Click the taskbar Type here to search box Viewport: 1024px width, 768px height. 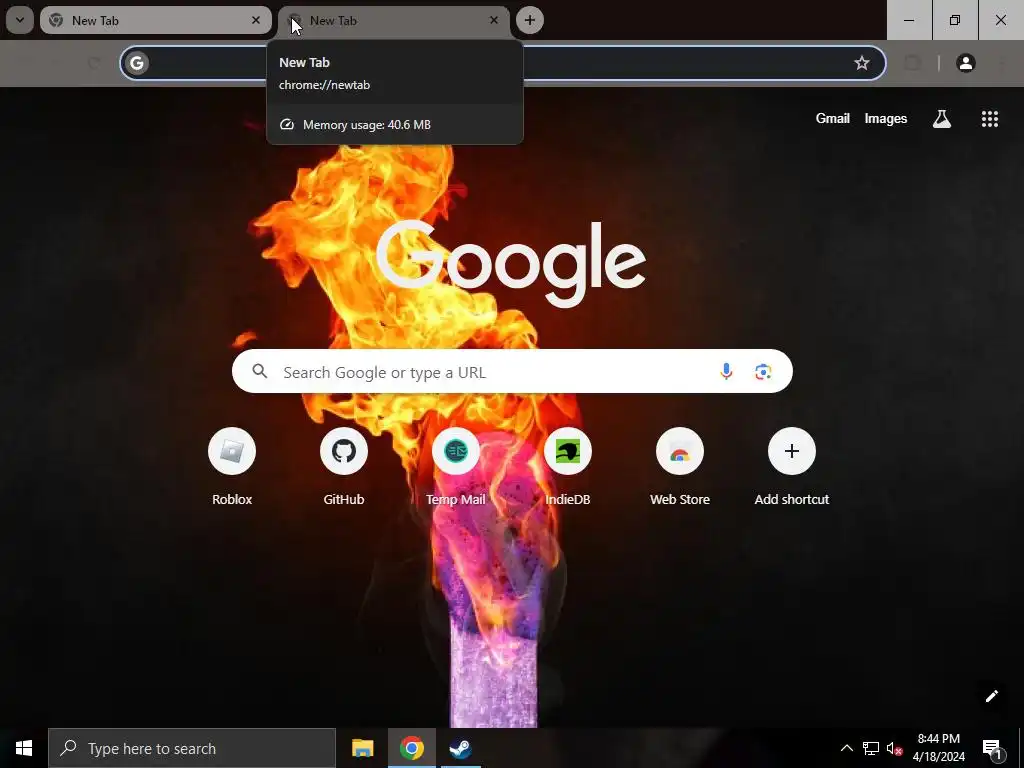click(192, 748)
